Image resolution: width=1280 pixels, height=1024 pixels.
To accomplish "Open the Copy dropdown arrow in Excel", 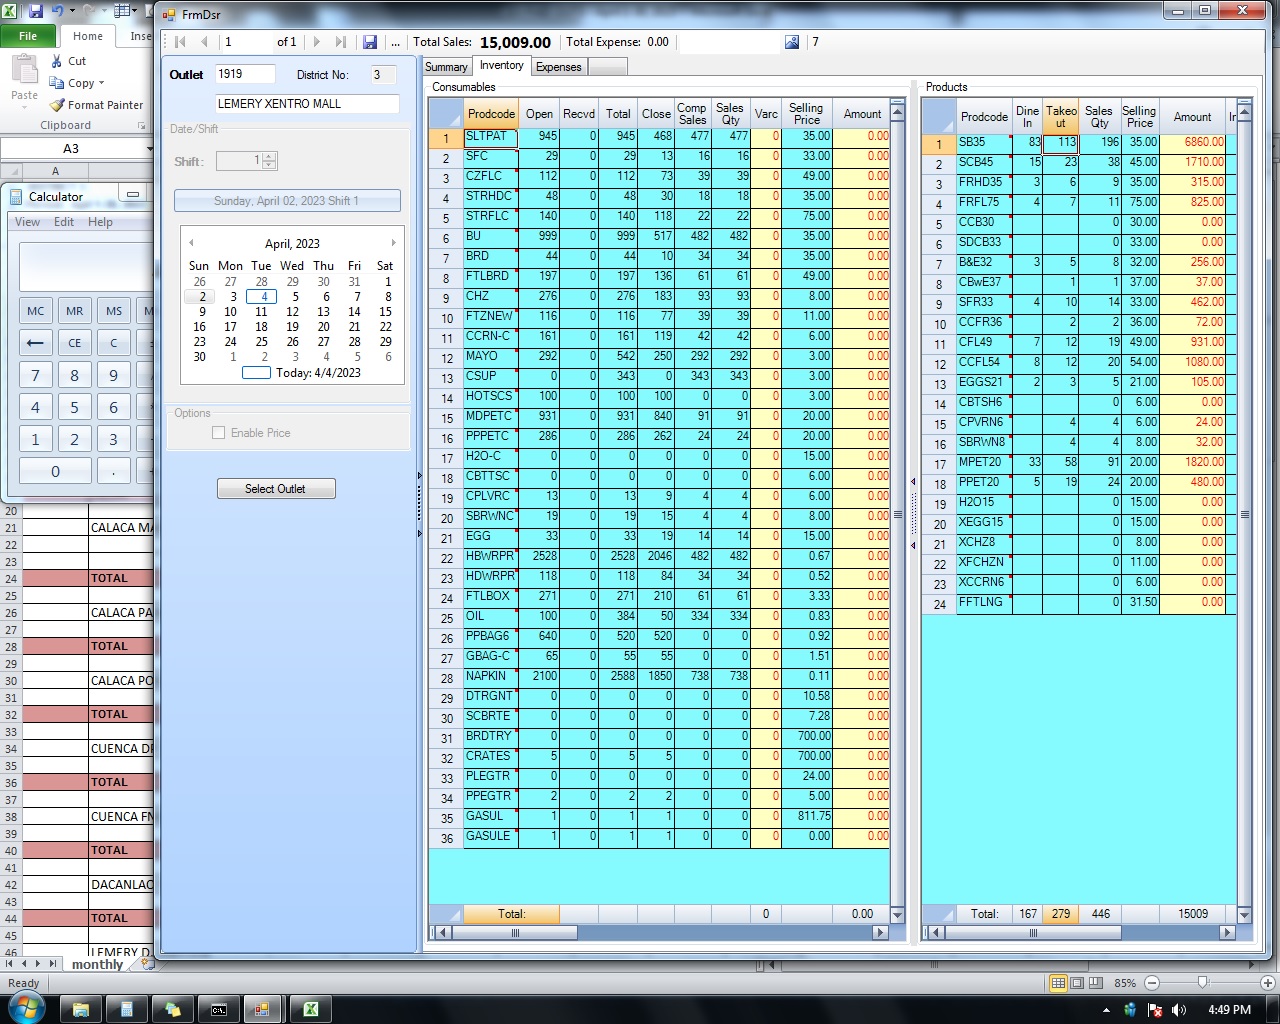I will 101,83.
